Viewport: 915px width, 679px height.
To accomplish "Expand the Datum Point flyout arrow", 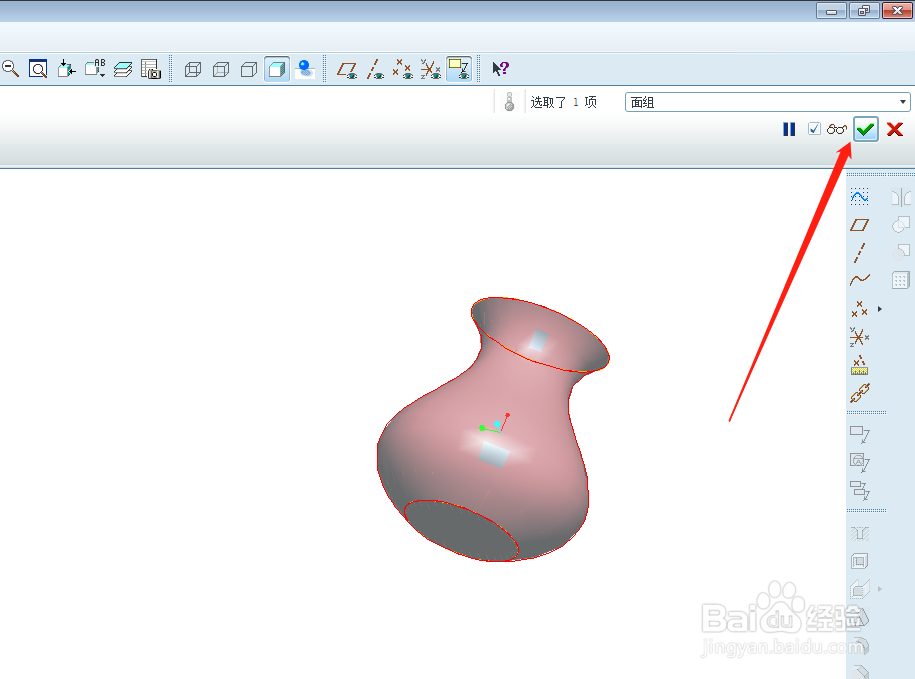I will coord(879,309).
